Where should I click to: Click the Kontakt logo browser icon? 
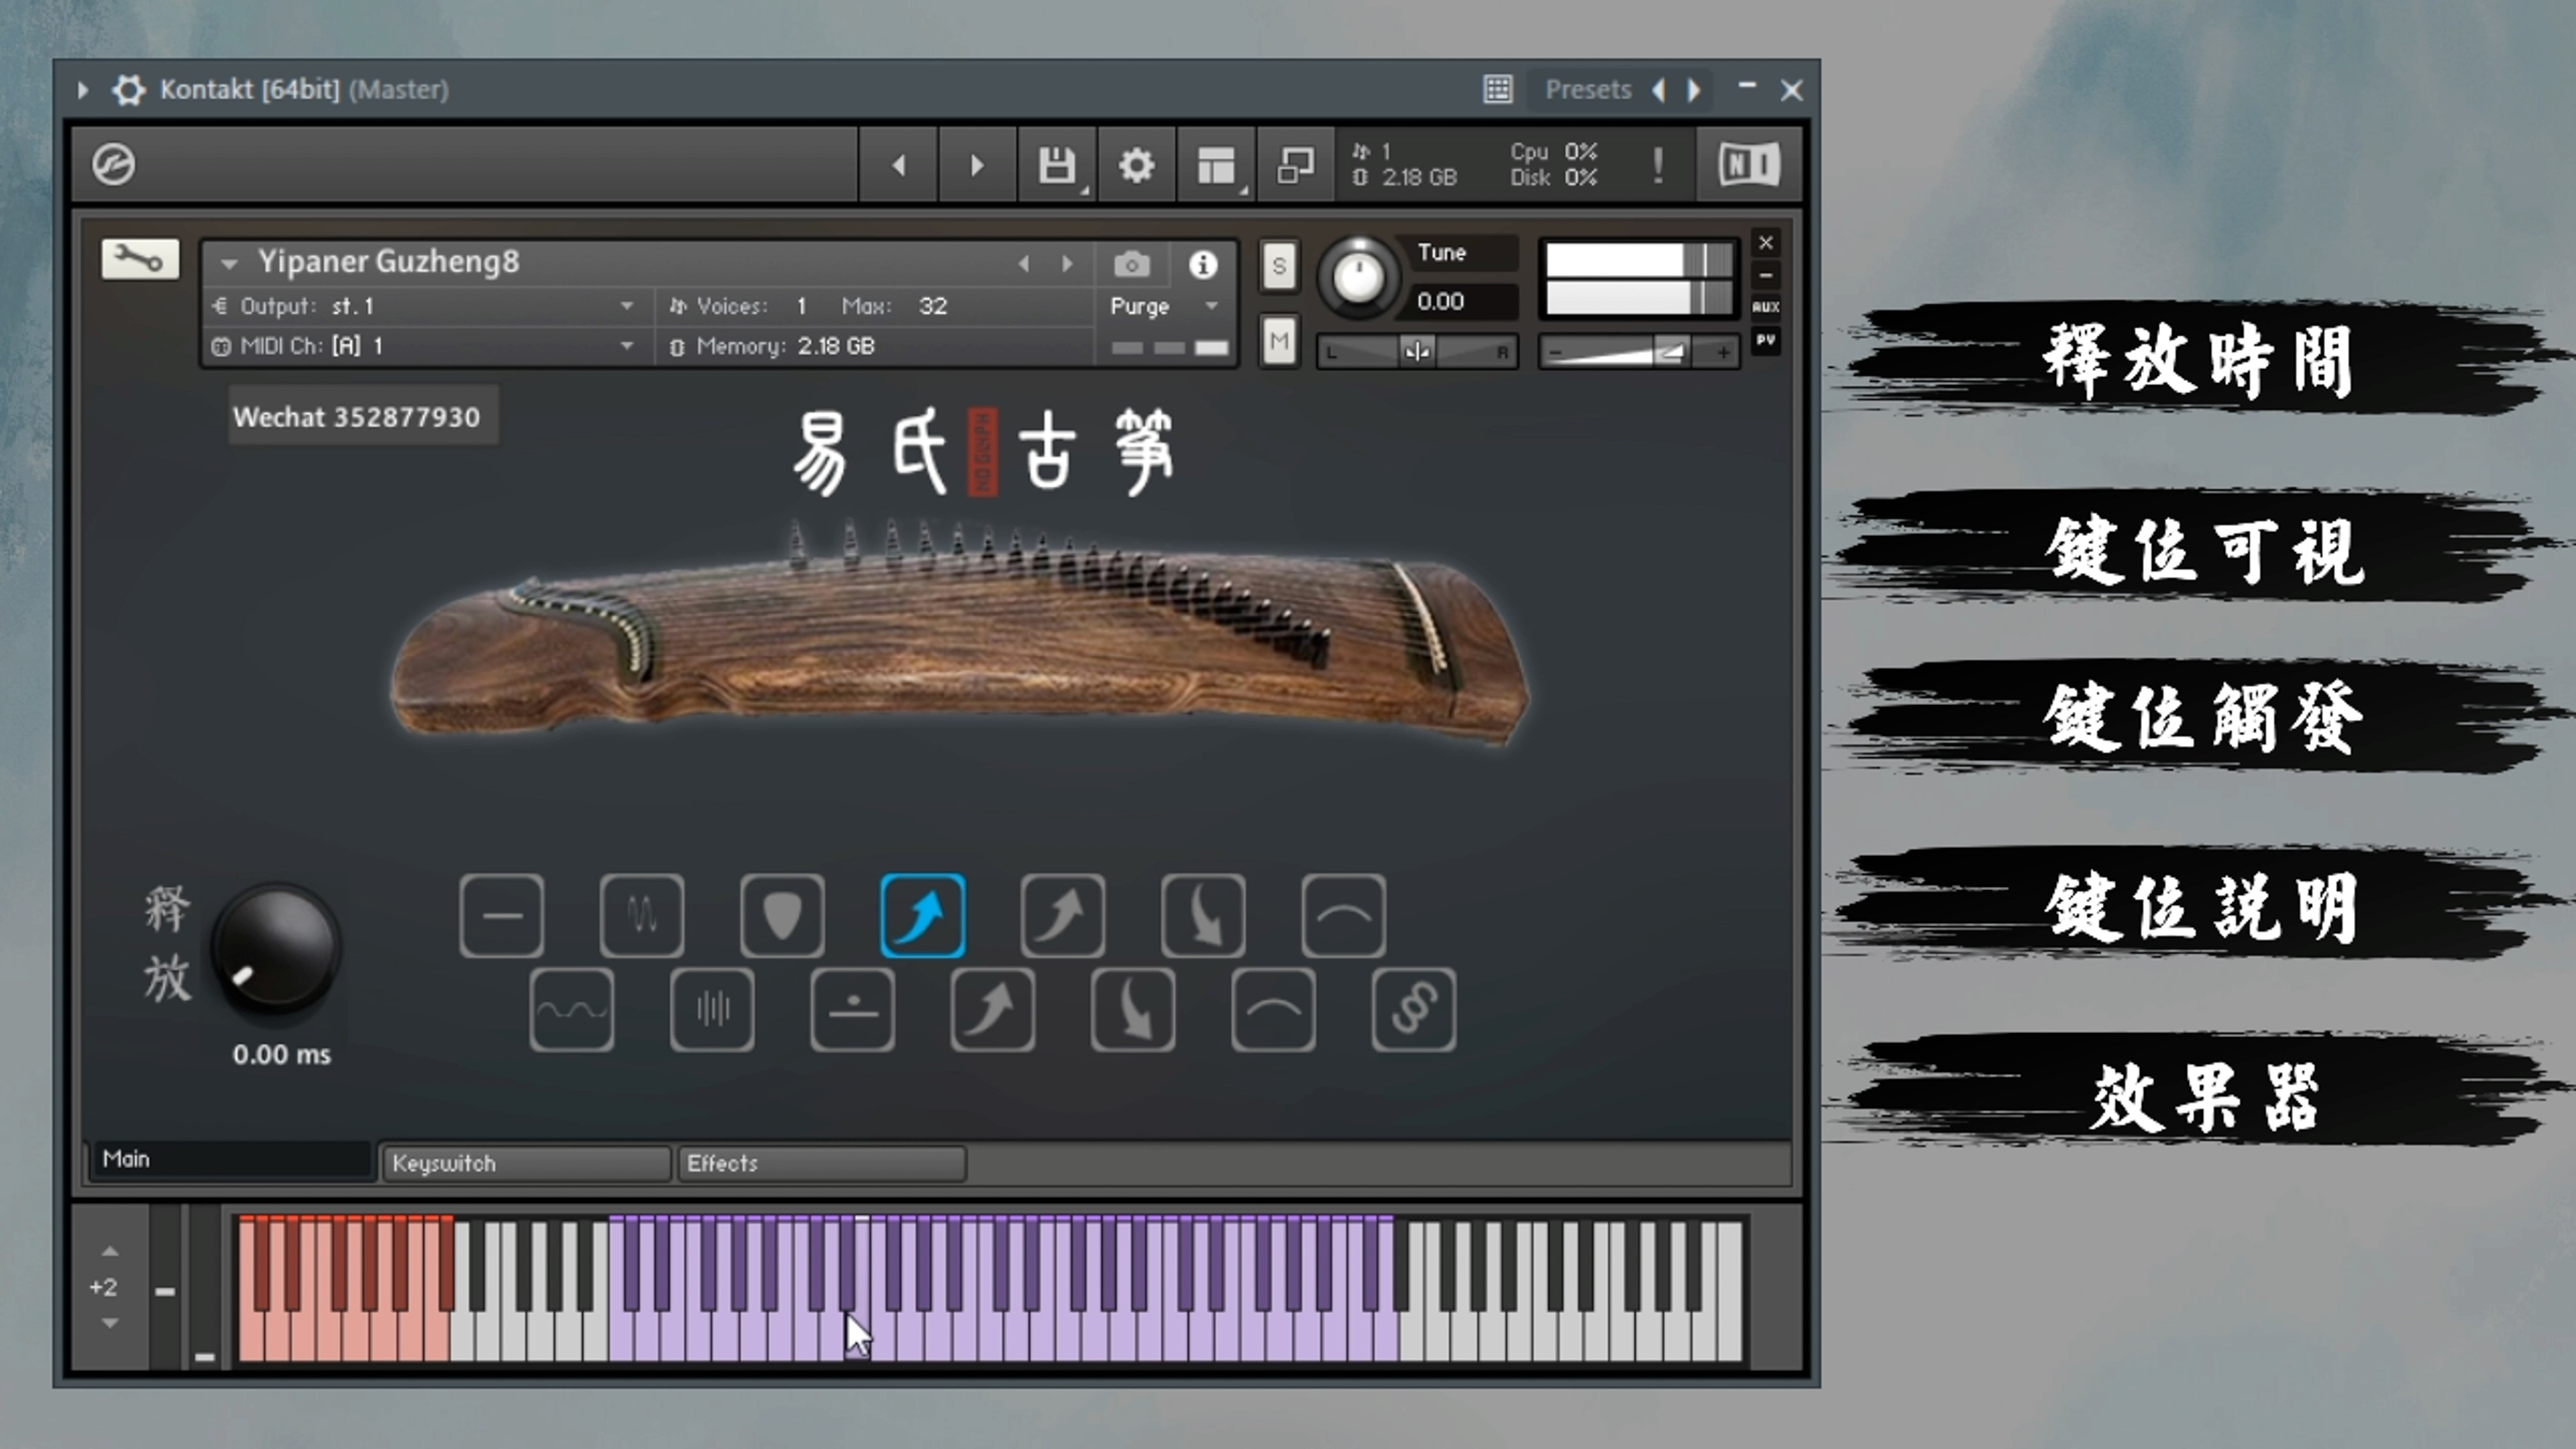click(x=113, y=164)
